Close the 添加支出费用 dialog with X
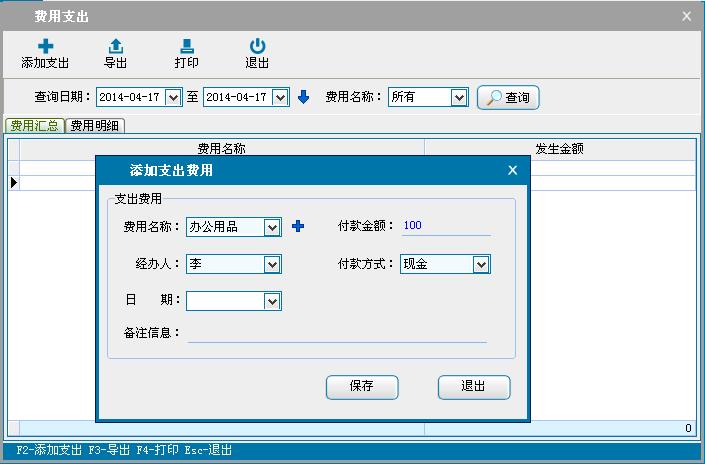Screen dimensions: 705x464 tap(513, 170)
